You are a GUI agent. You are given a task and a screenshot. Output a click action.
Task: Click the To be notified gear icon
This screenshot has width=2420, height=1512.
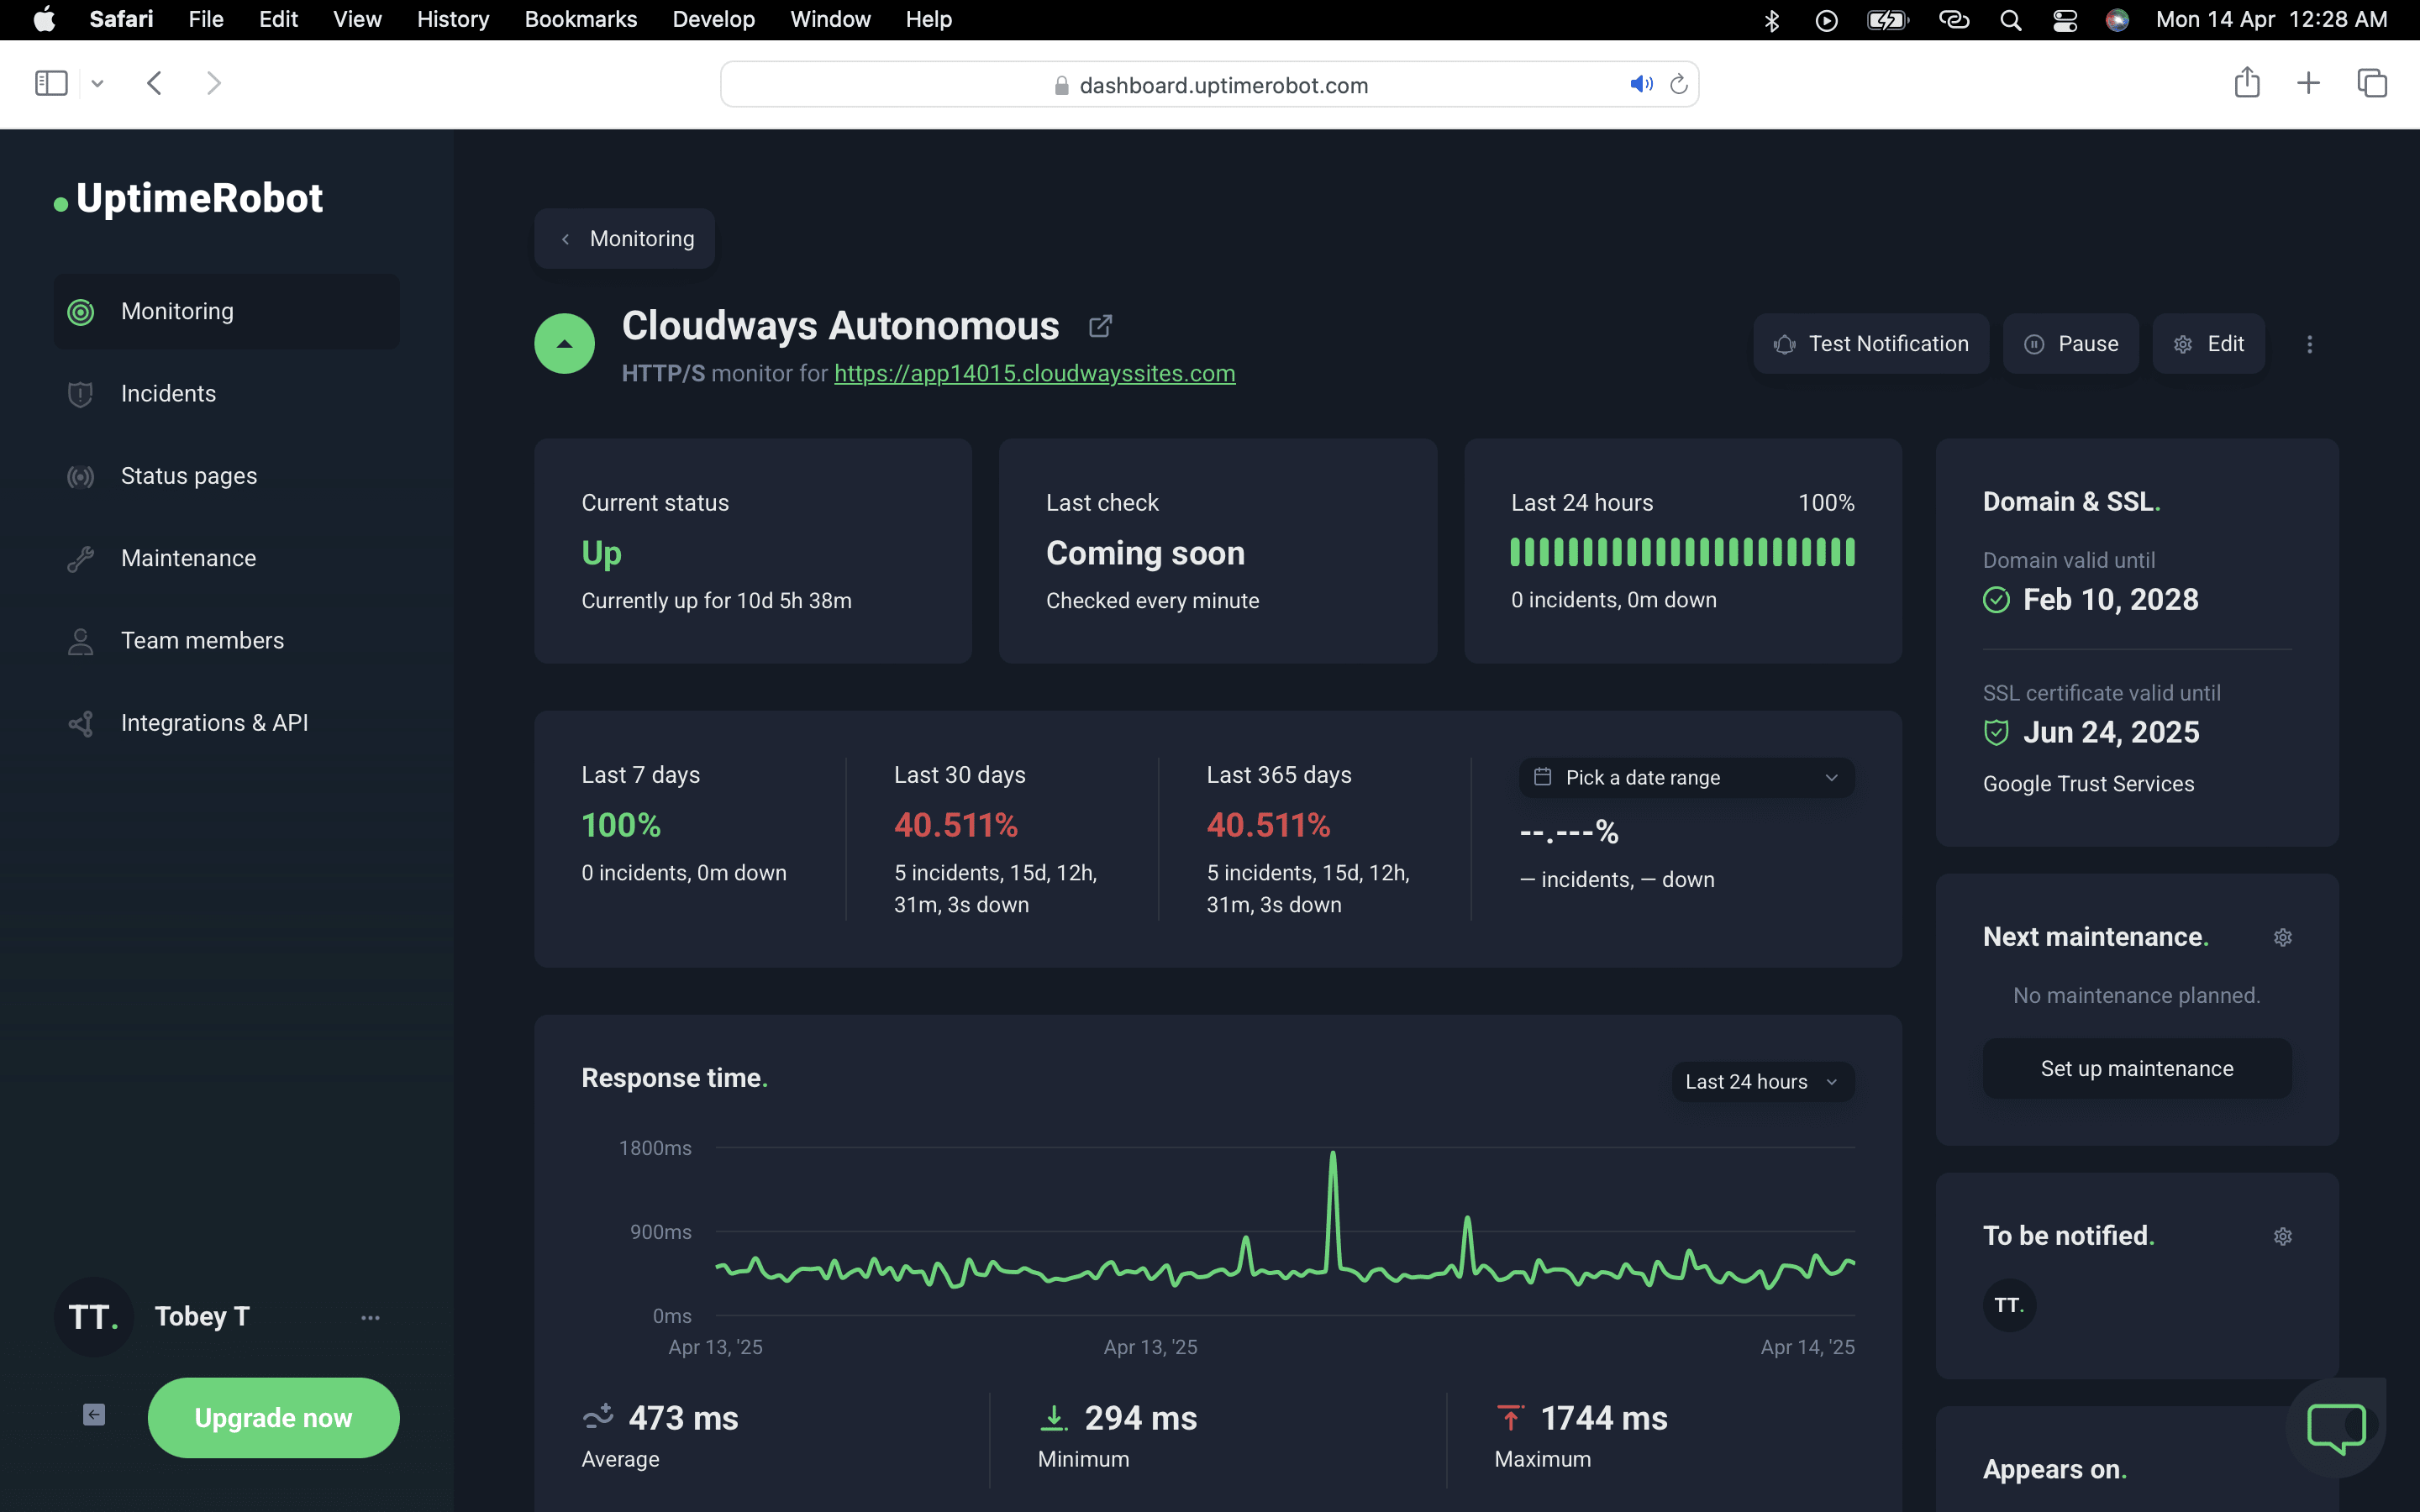click(x=2282, y=1236)
